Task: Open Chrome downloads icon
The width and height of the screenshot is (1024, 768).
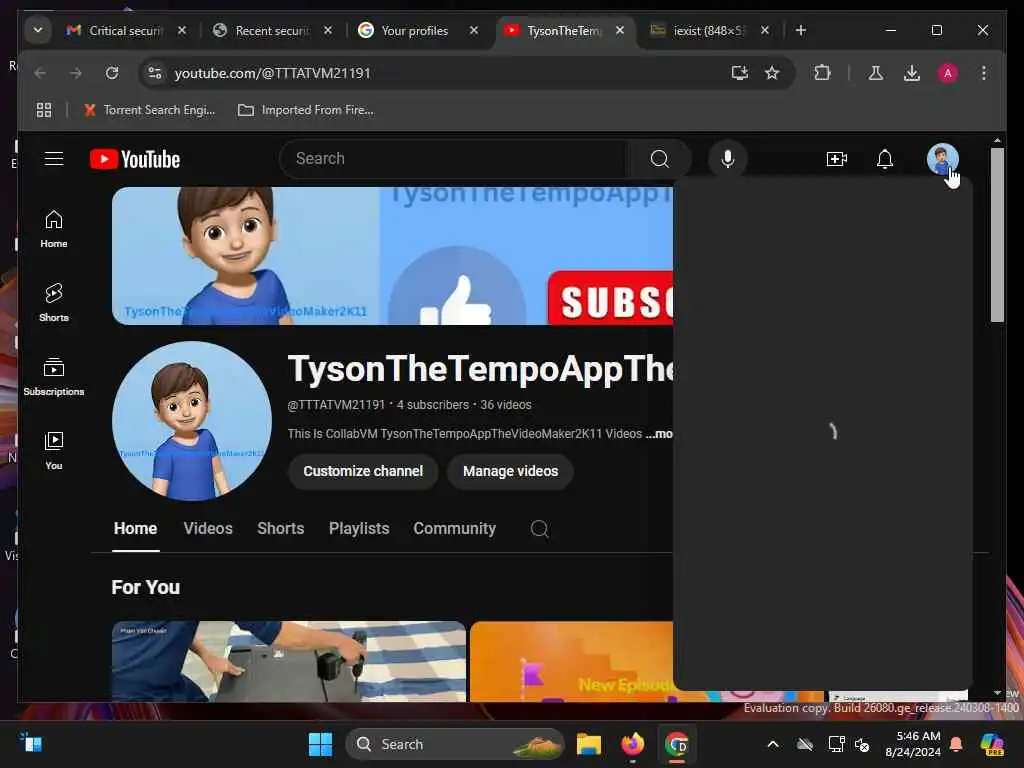Action: coord(912,73)
